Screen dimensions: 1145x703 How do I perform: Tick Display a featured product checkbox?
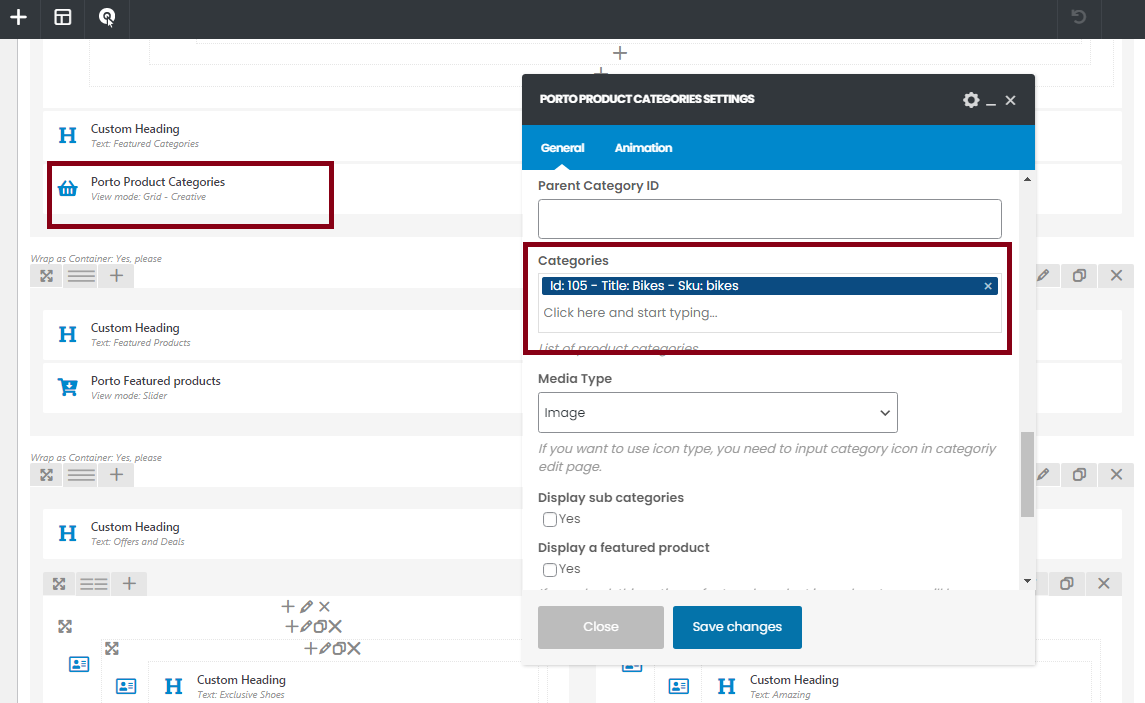[550, 569]
